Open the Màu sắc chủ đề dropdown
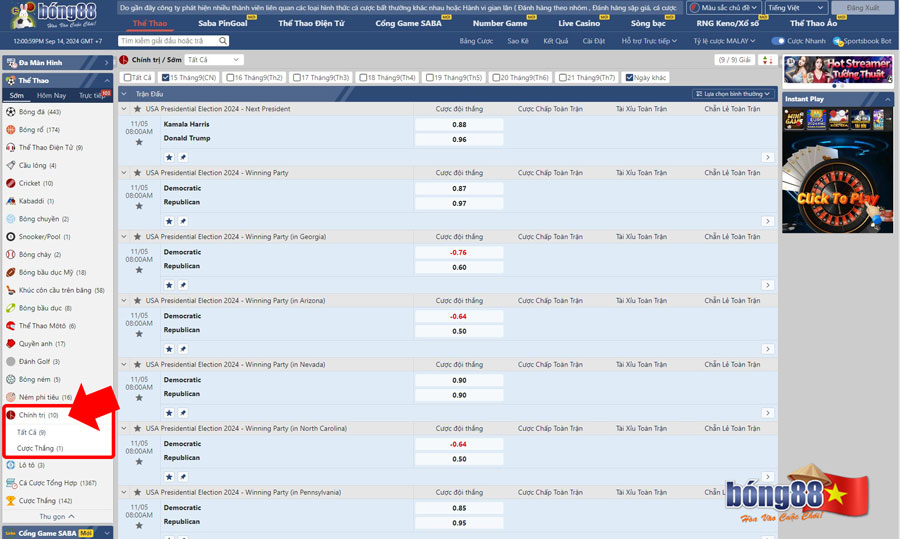 pyautogui.click(x=724, y=7)
